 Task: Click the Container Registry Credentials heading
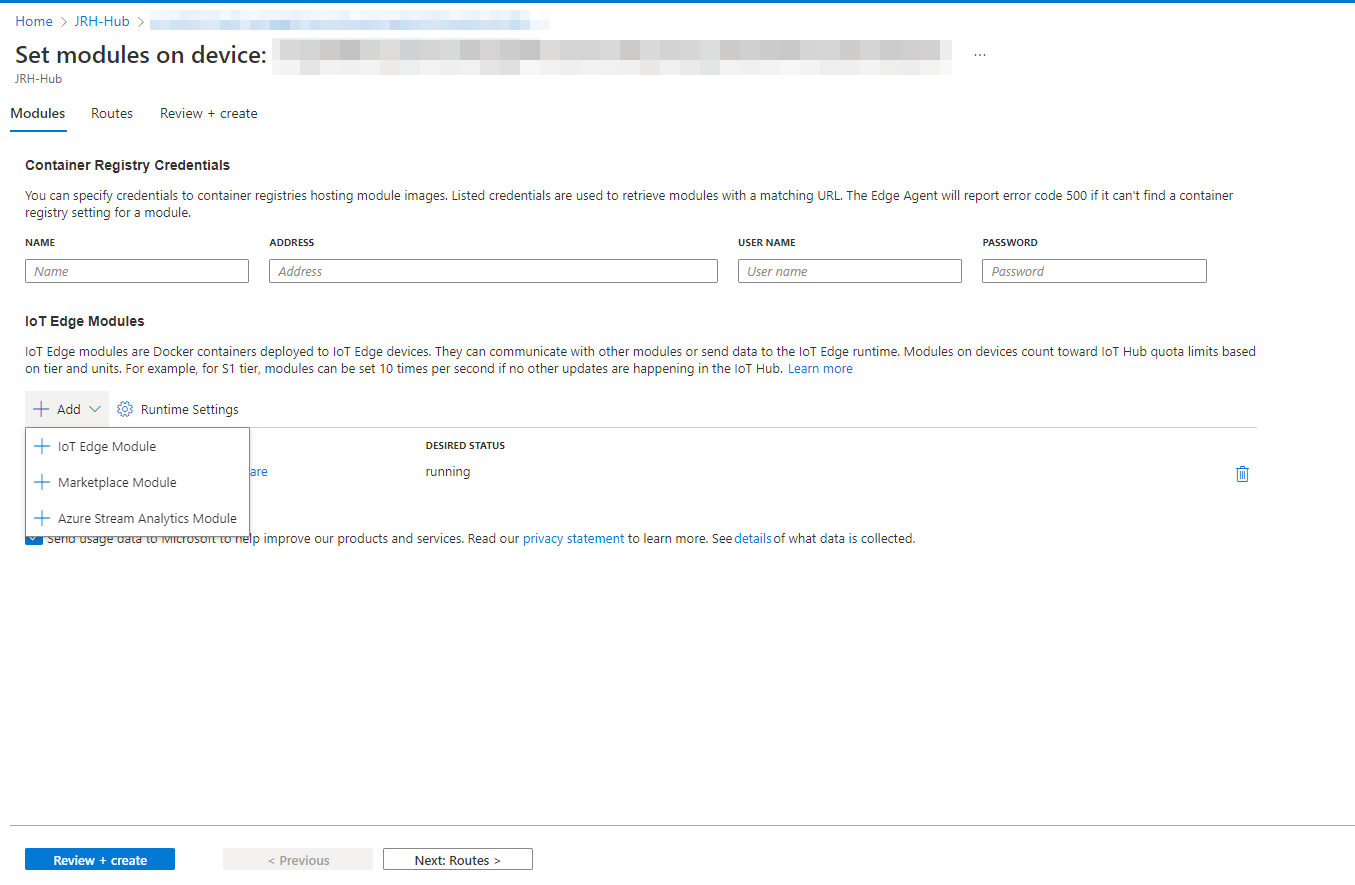point(128,165)
